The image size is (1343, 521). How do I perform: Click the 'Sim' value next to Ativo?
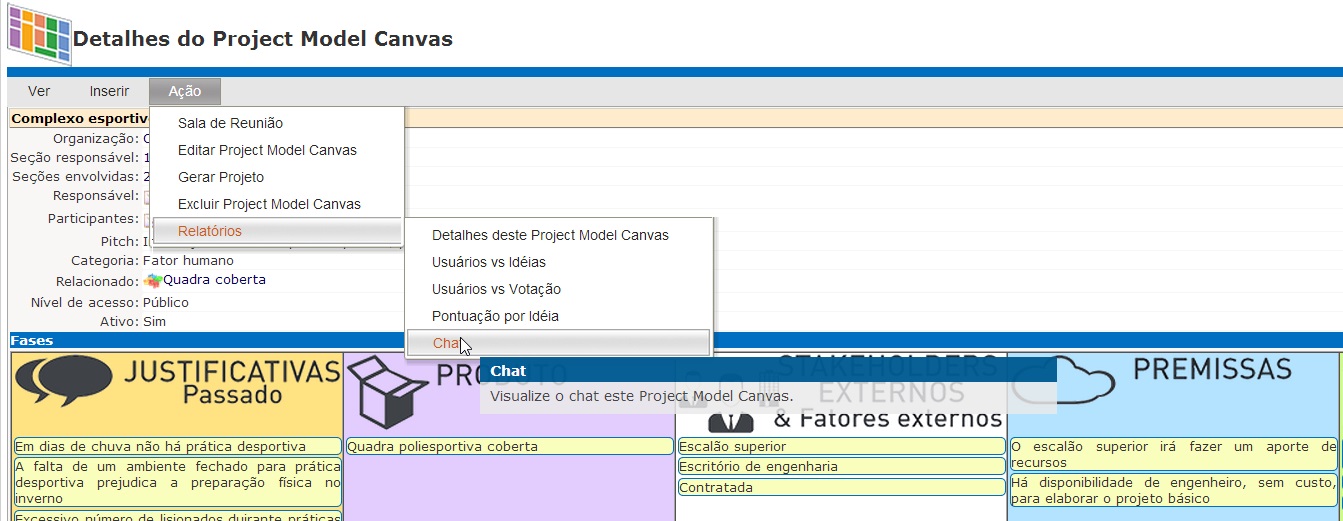[x=154, y=322]
